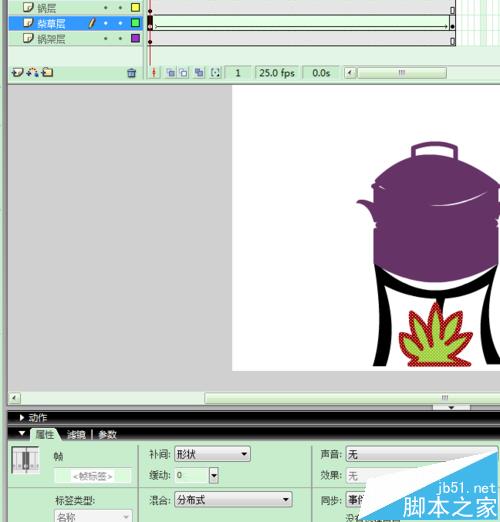Select end keyframe of 柴草层 layer
This screenshot has width=500, height=522.
click(x=452, y=23)
